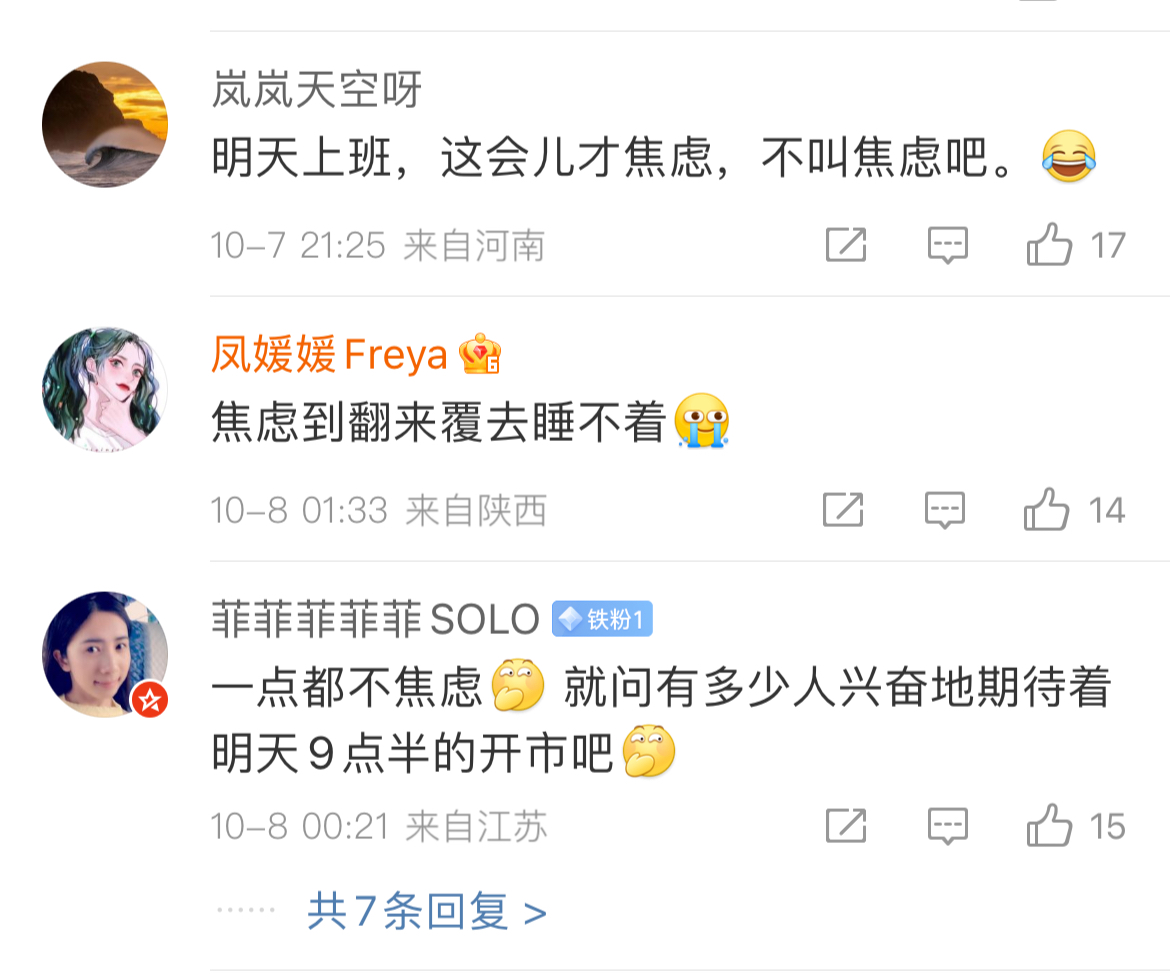Reply to 菲菲菲菲菲SOLO's comment
The image size is (1170, 980).
coord(947,826)
